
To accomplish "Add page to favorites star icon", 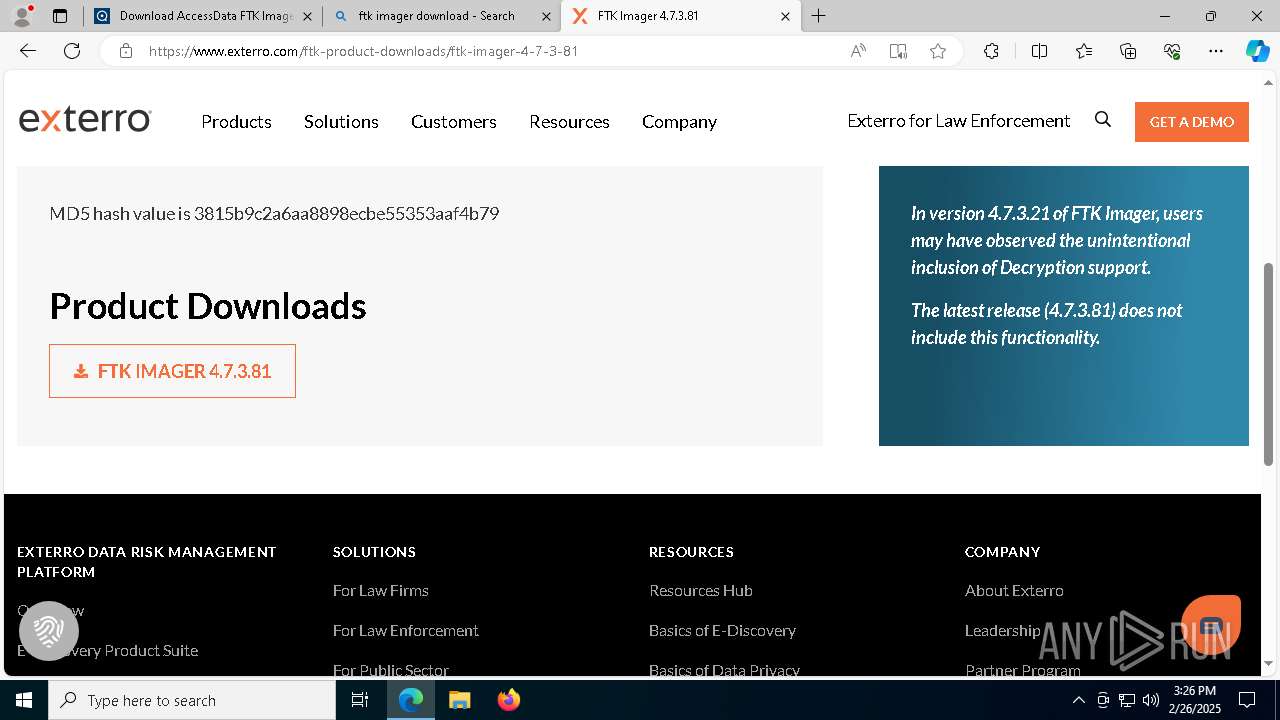I will click(938, 51).
